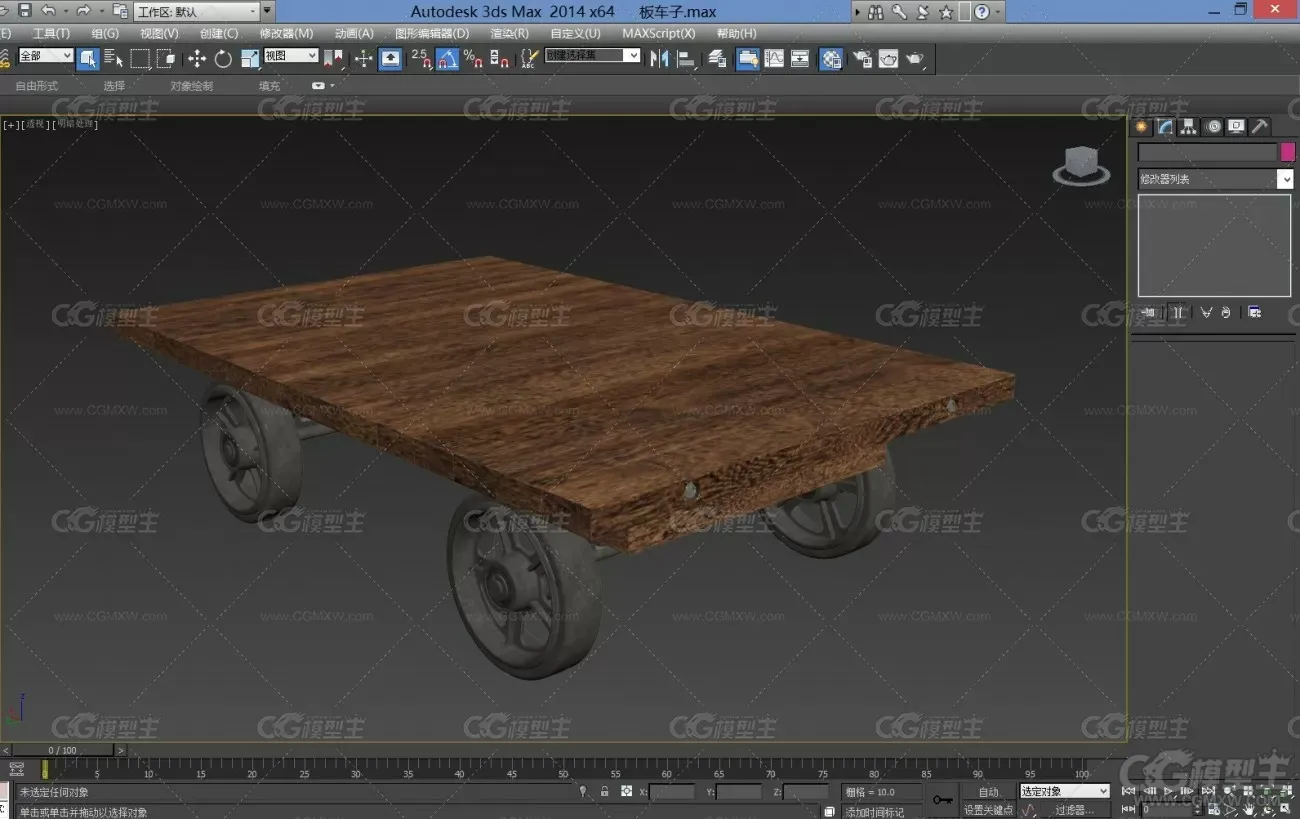
Task: Open the 创建选择集 named selection dropdown
Action: pos(592,56)
